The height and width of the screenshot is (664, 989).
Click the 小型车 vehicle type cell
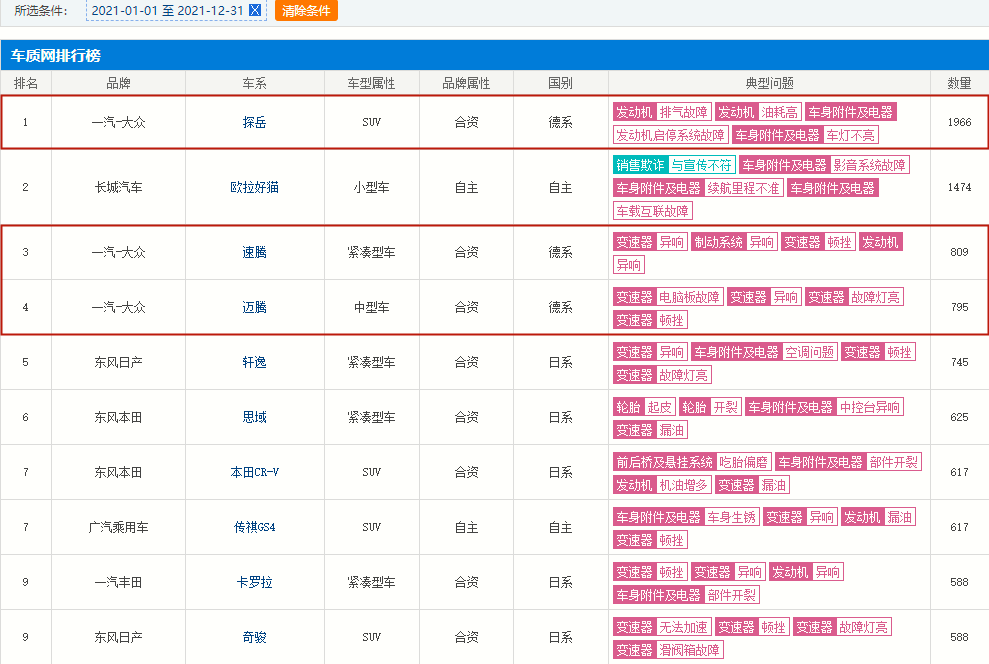tap(372, 187)
